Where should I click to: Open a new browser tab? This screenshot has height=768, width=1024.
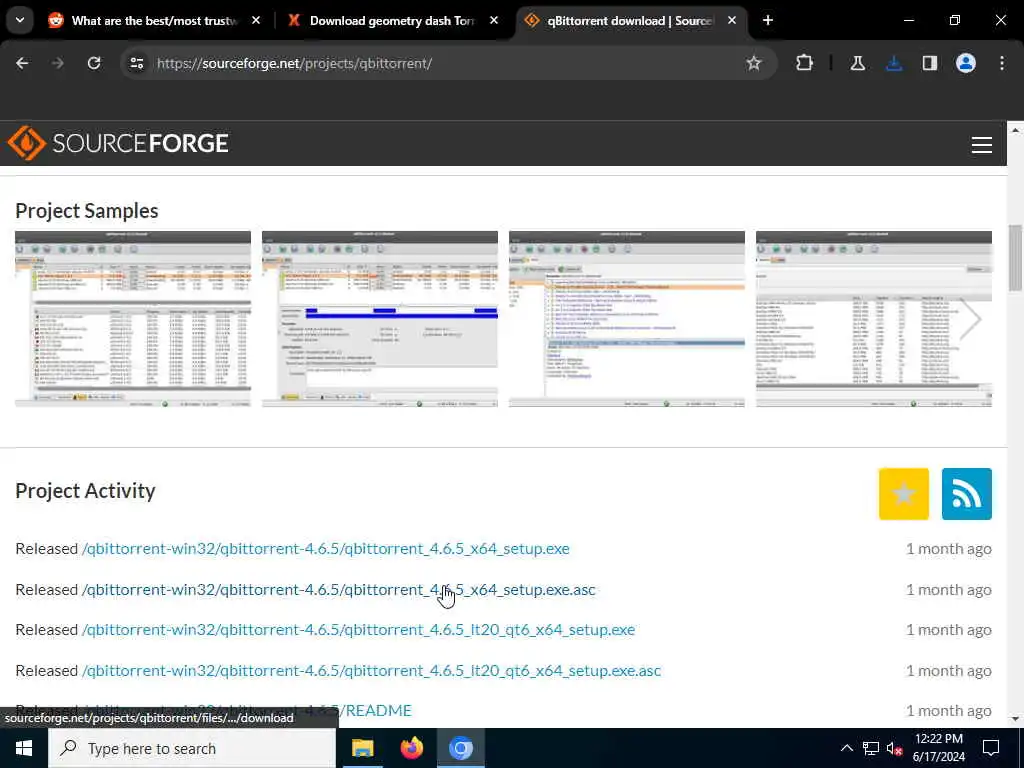pyautogui.click(x=767, y=20)
